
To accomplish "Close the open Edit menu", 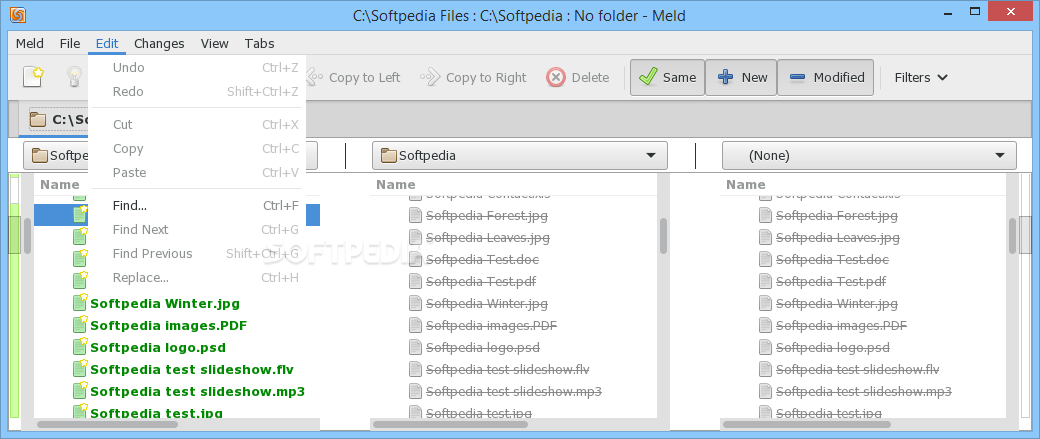I will pyautogui.click(x=107, y=44).
